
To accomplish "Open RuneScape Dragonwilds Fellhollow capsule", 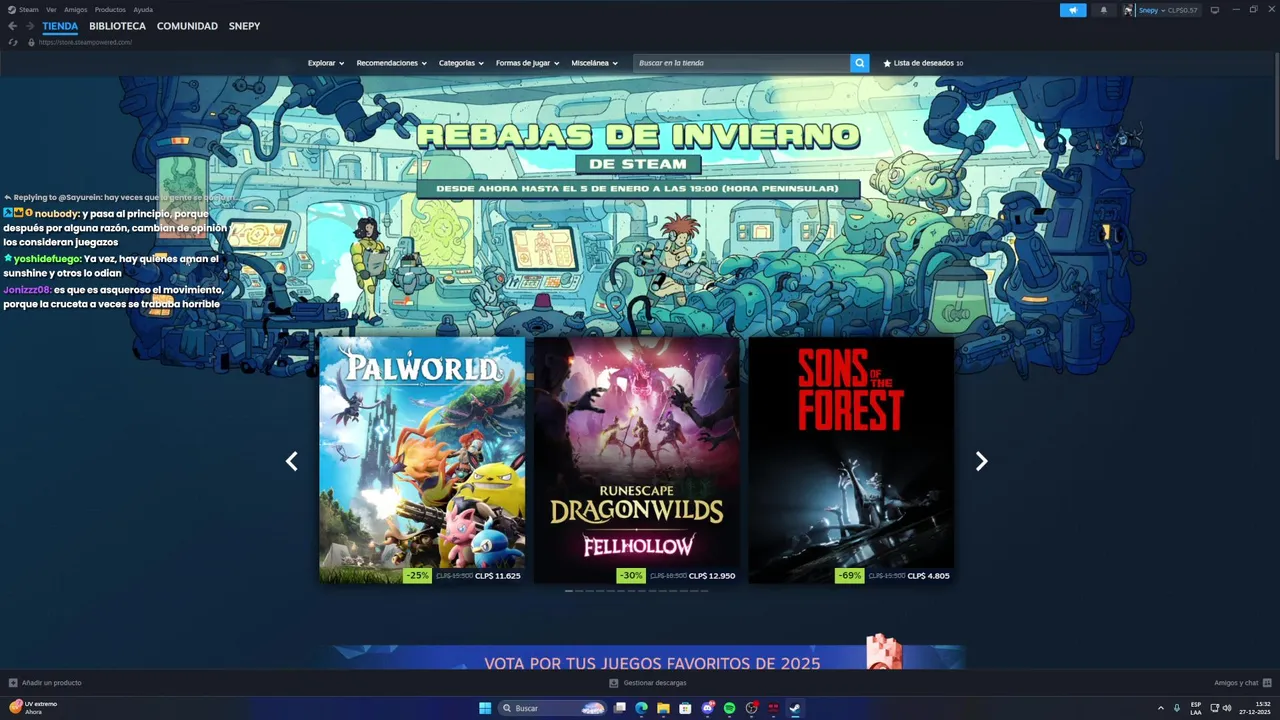I will point(637,460).
